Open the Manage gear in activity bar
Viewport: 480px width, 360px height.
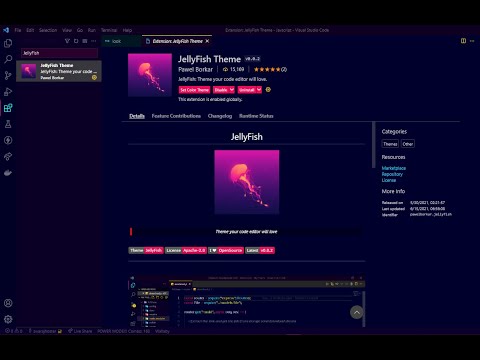8,319
